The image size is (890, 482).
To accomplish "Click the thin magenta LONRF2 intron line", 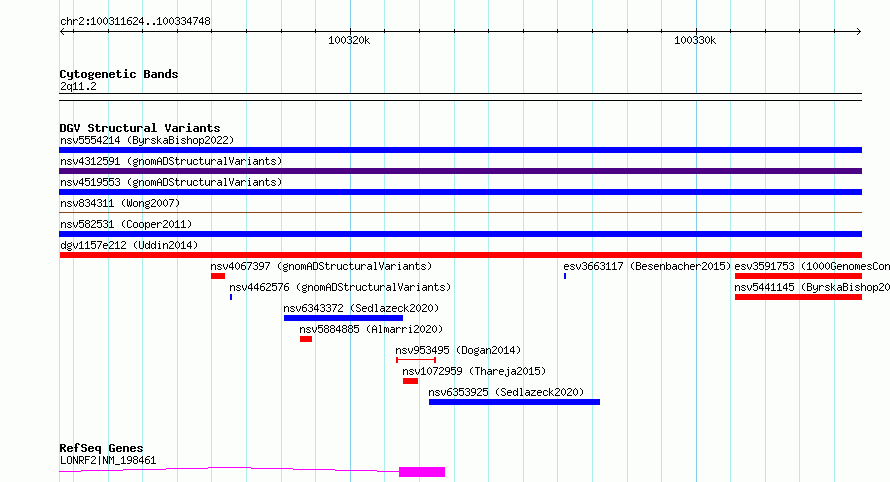I will tap(229, 468).
